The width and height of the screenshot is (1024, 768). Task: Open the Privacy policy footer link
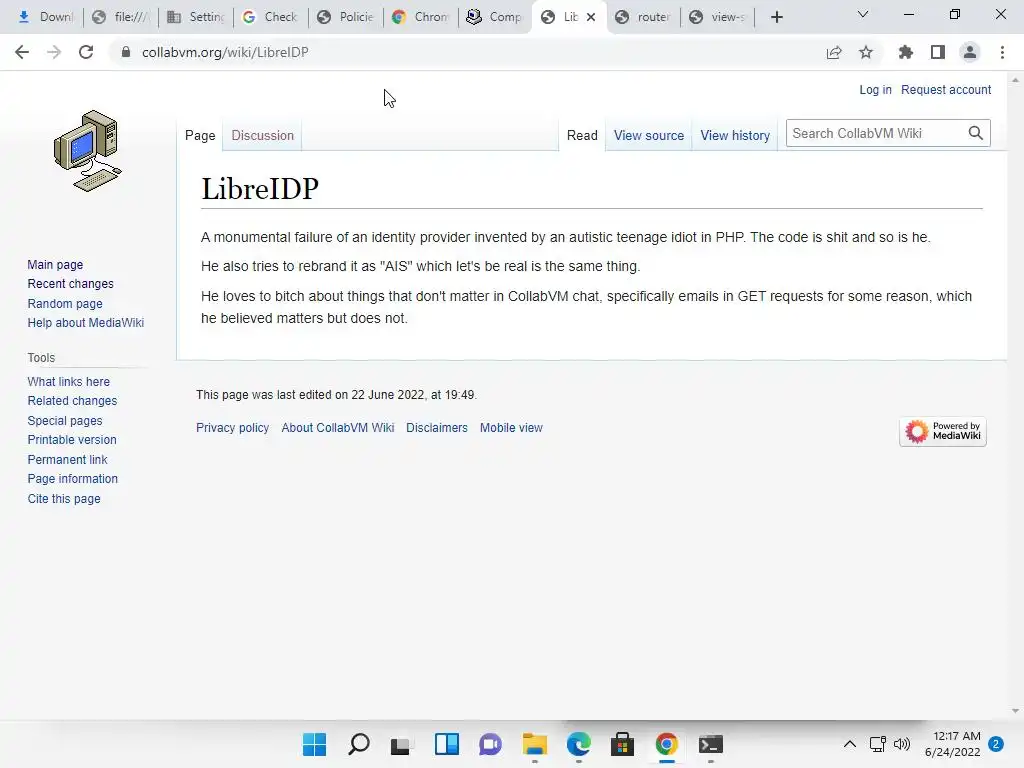pyautogui.click(x=232, y=428)
